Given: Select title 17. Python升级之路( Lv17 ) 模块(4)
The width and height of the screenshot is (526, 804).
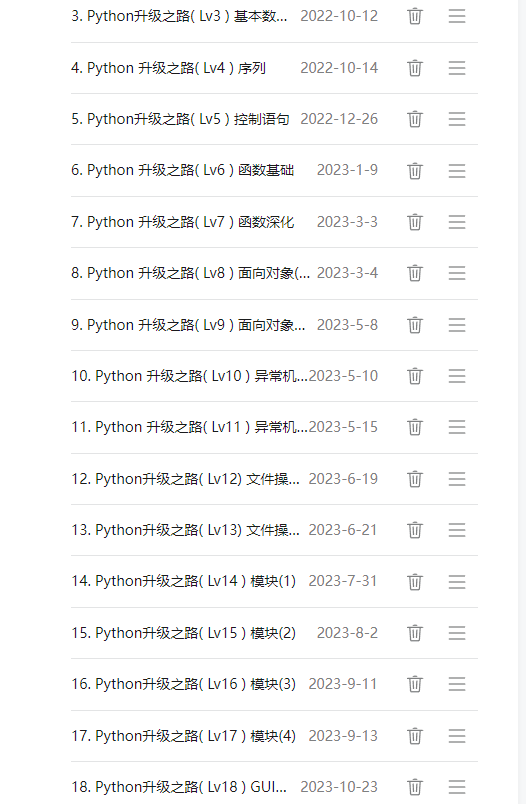Looking at the screenshot, I should 184,736.
